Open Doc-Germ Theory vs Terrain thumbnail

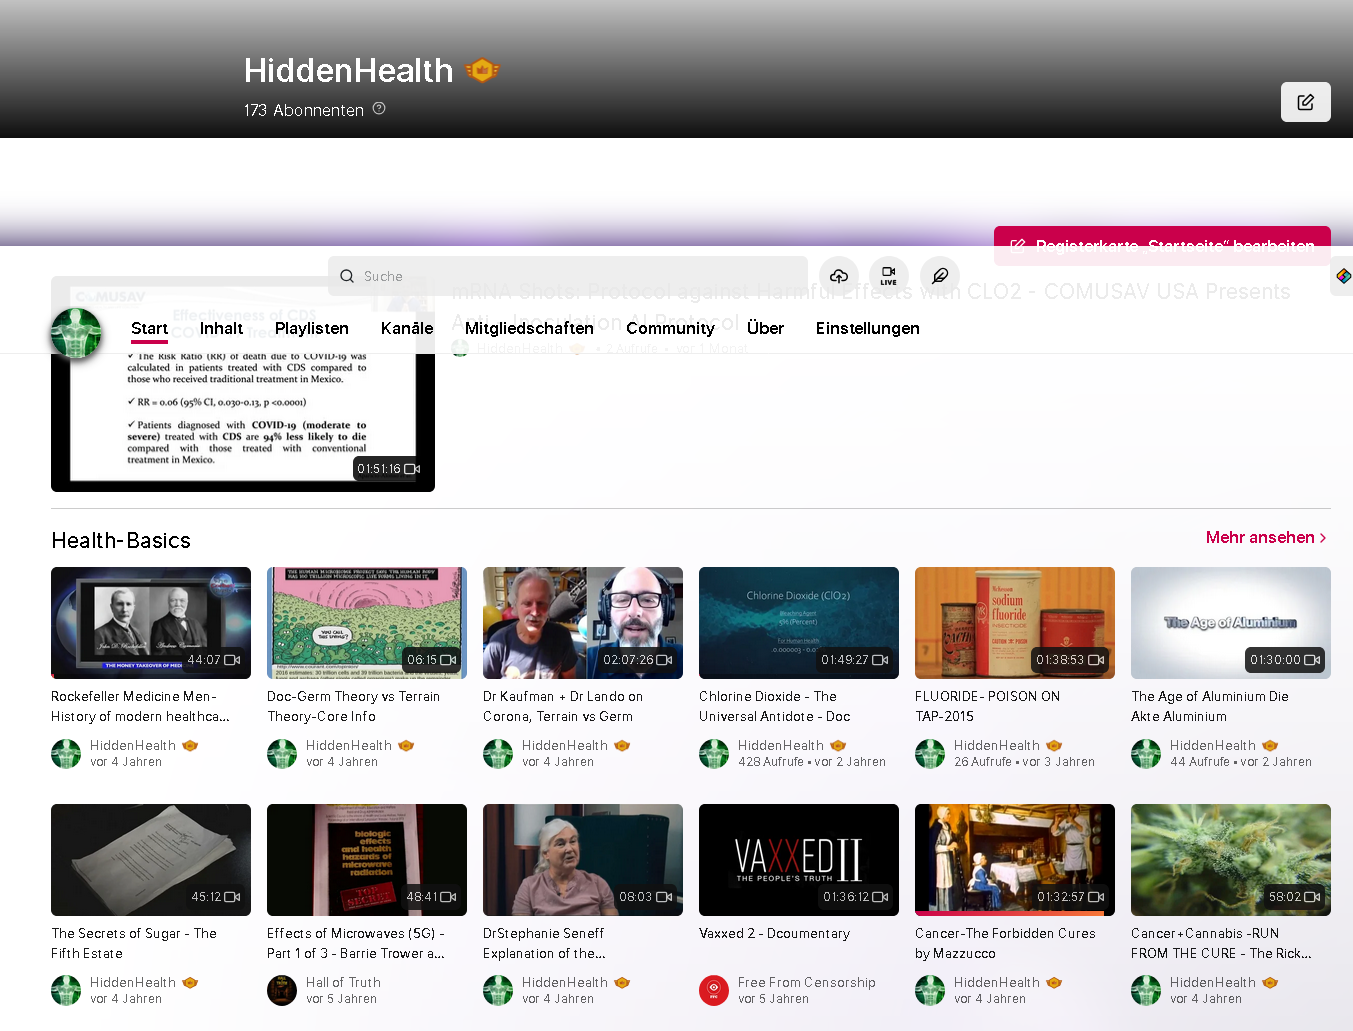click(367, 623)
